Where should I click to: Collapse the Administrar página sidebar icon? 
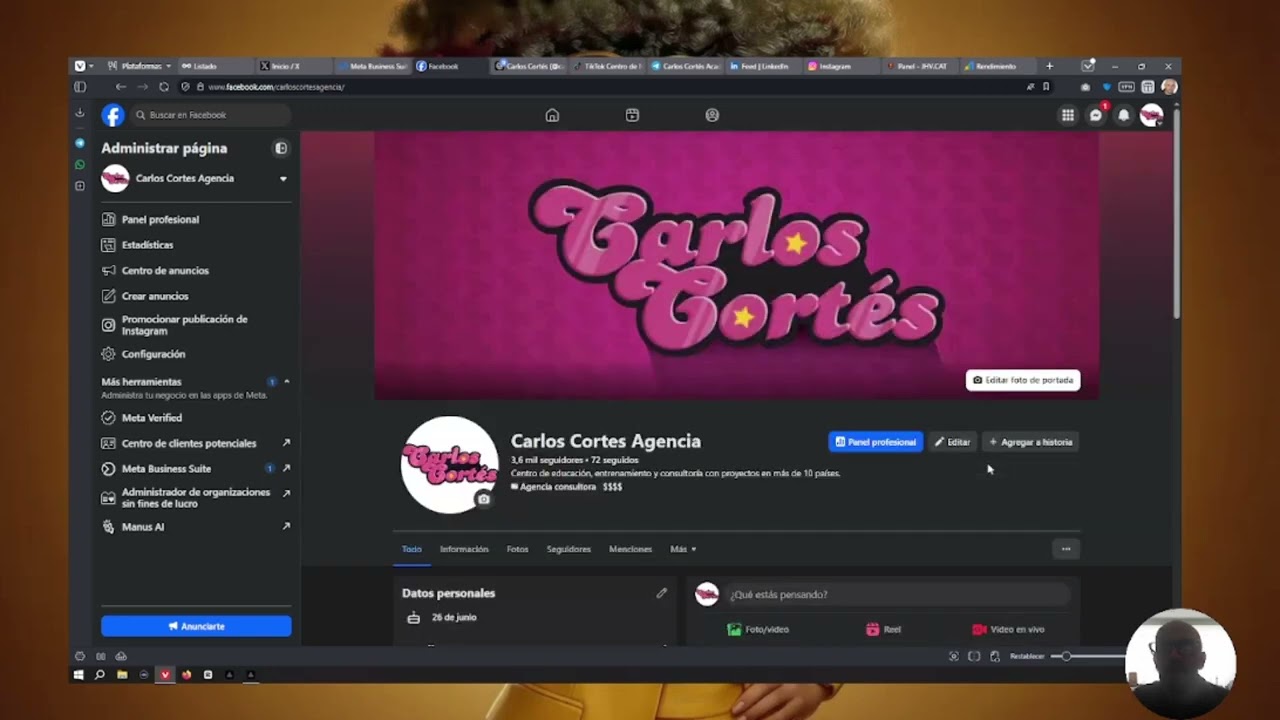pyautogui.click(x=281, y=148)
